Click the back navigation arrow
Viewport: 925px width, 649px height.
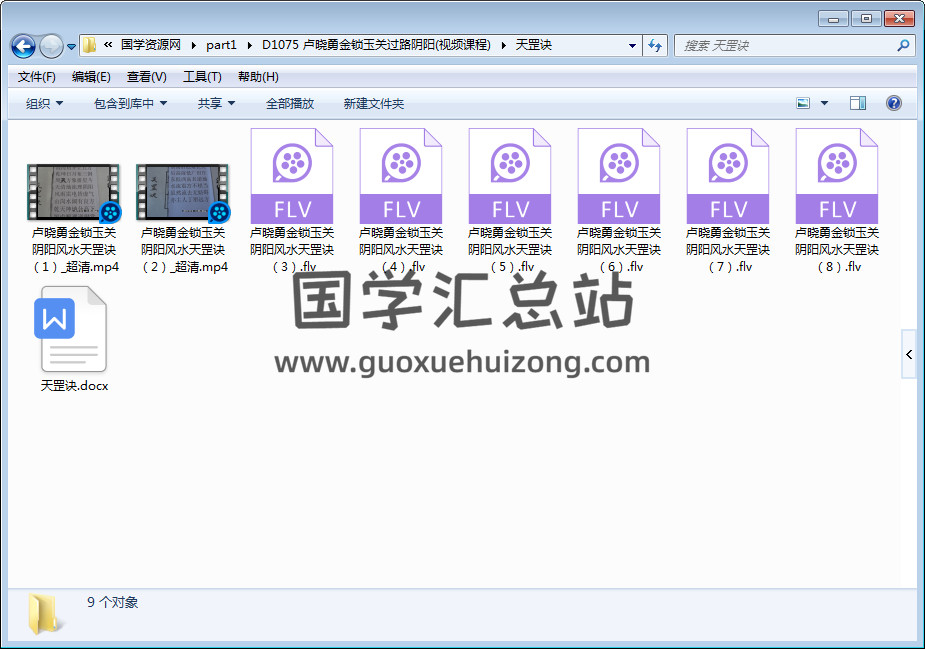pyautogui.click(x=23, y=46)
